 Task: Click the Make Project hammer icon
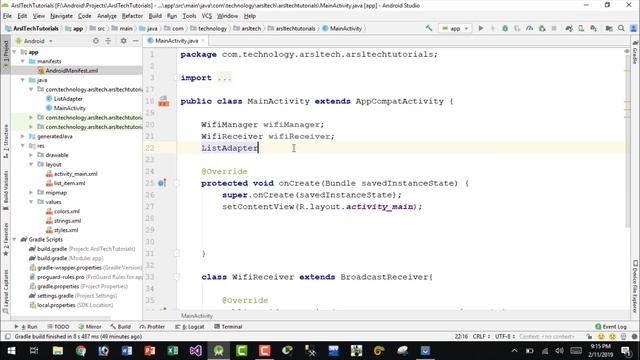429,28
